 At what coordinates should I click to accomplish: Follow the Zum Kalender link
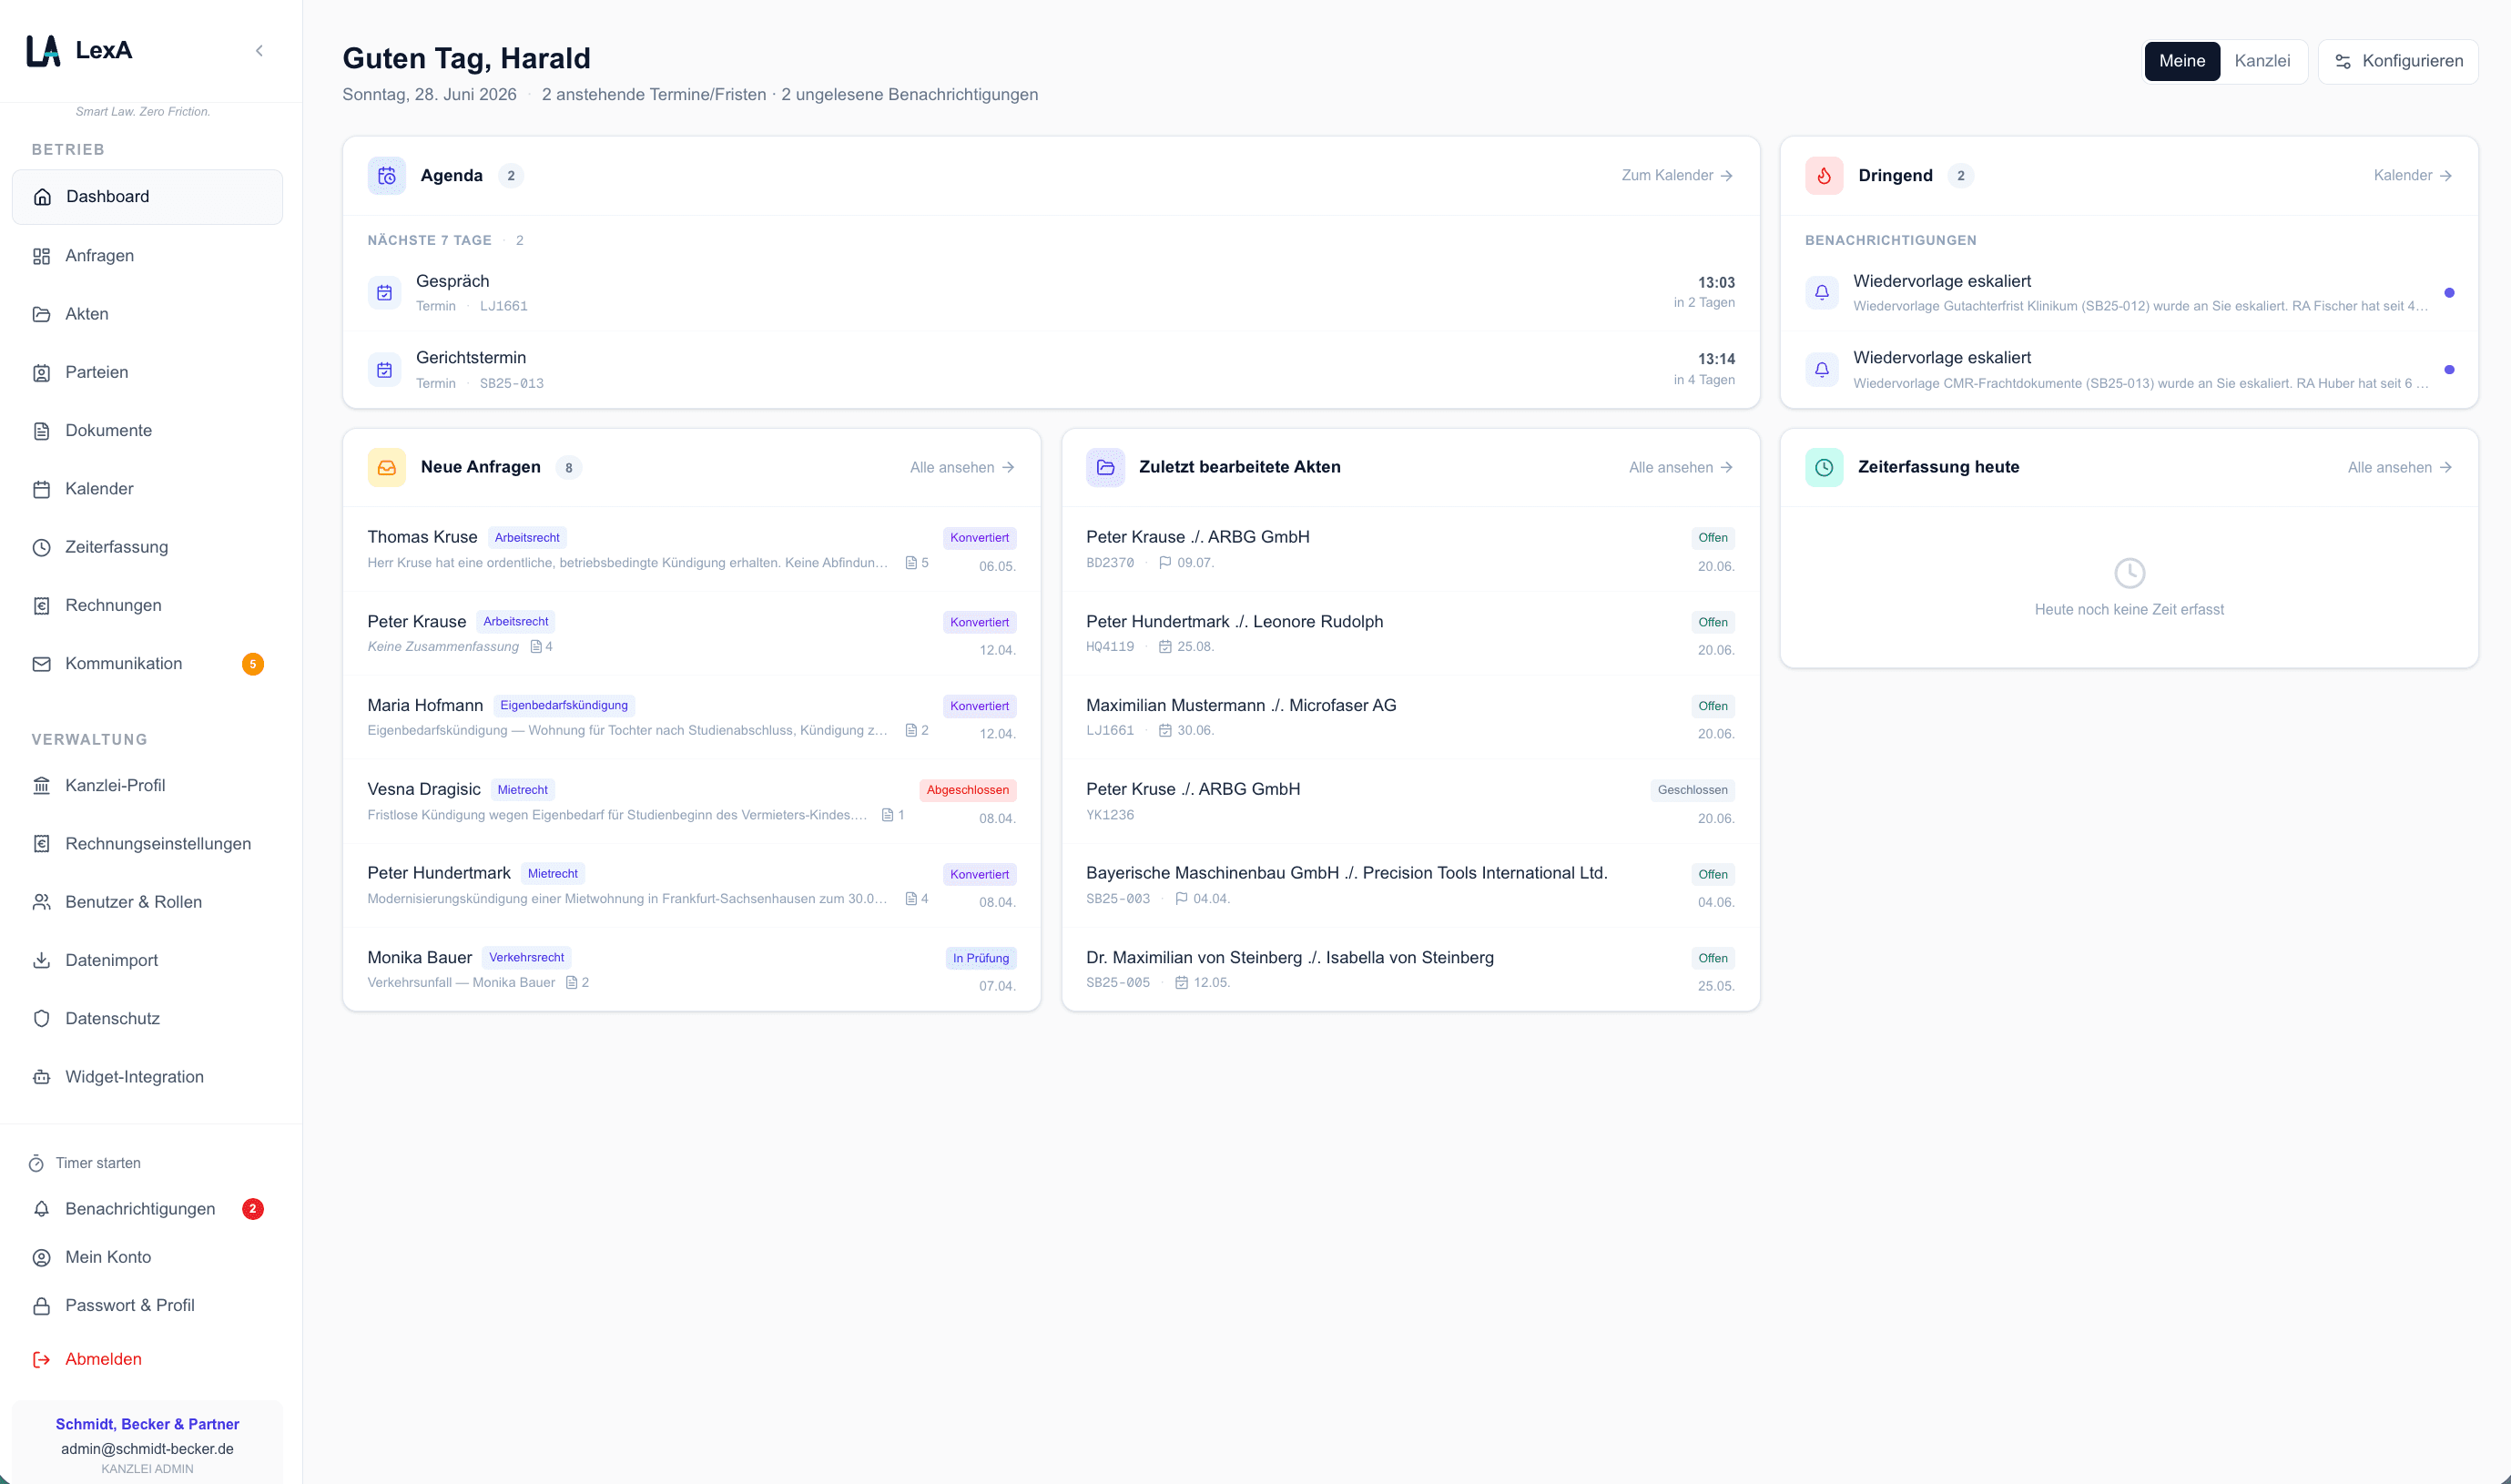(x=1677, y=176)
